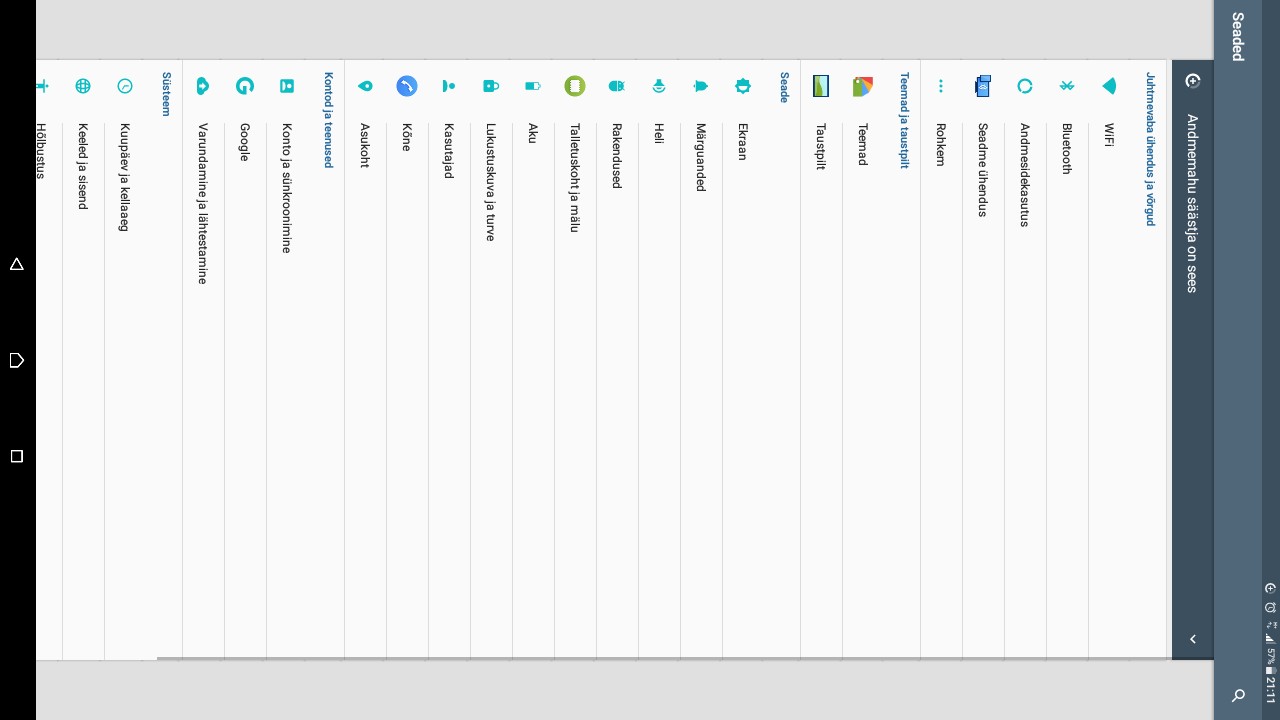The height and width of the screenshot is (720, 1280).
Task: Open Seadme ühendus label
Action: (983, 170)
